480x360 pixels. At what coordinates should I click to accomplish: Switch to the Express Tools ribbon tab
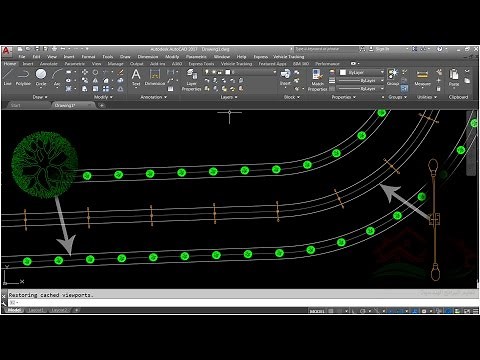[x=201, y=64]
